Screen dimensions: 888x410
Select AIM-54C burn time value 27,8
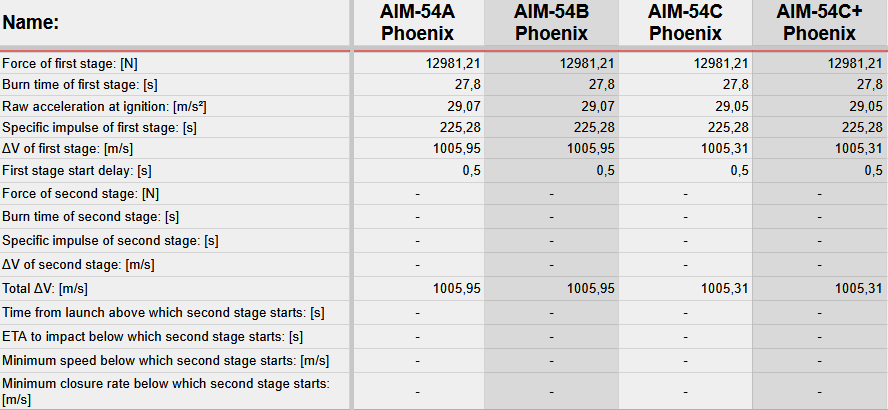(x=735, y=85)
